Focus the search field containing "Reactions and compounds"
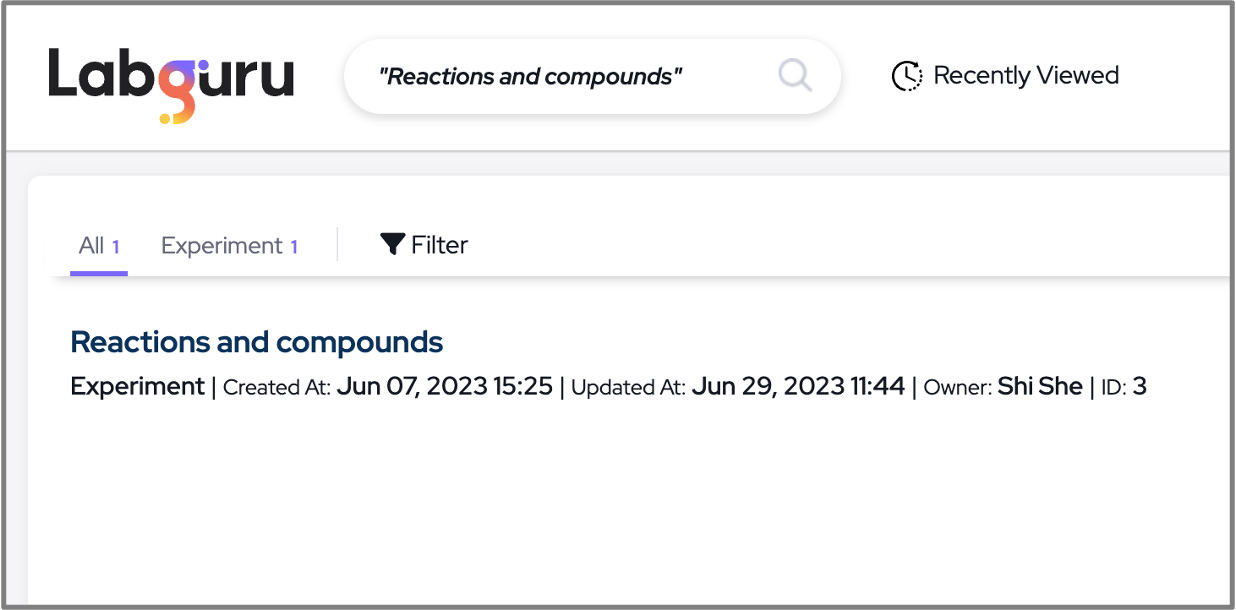The image size is (1236, 610). point(560,77)
